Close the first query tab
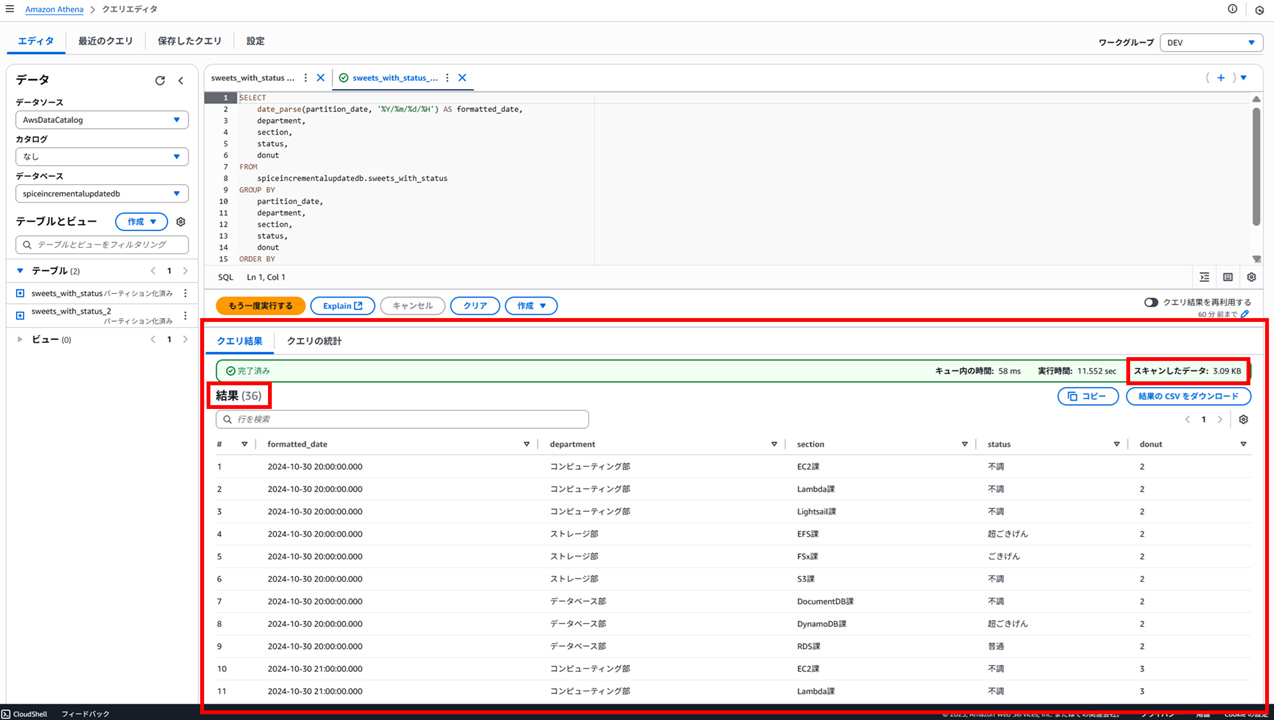 click(321, 77)
